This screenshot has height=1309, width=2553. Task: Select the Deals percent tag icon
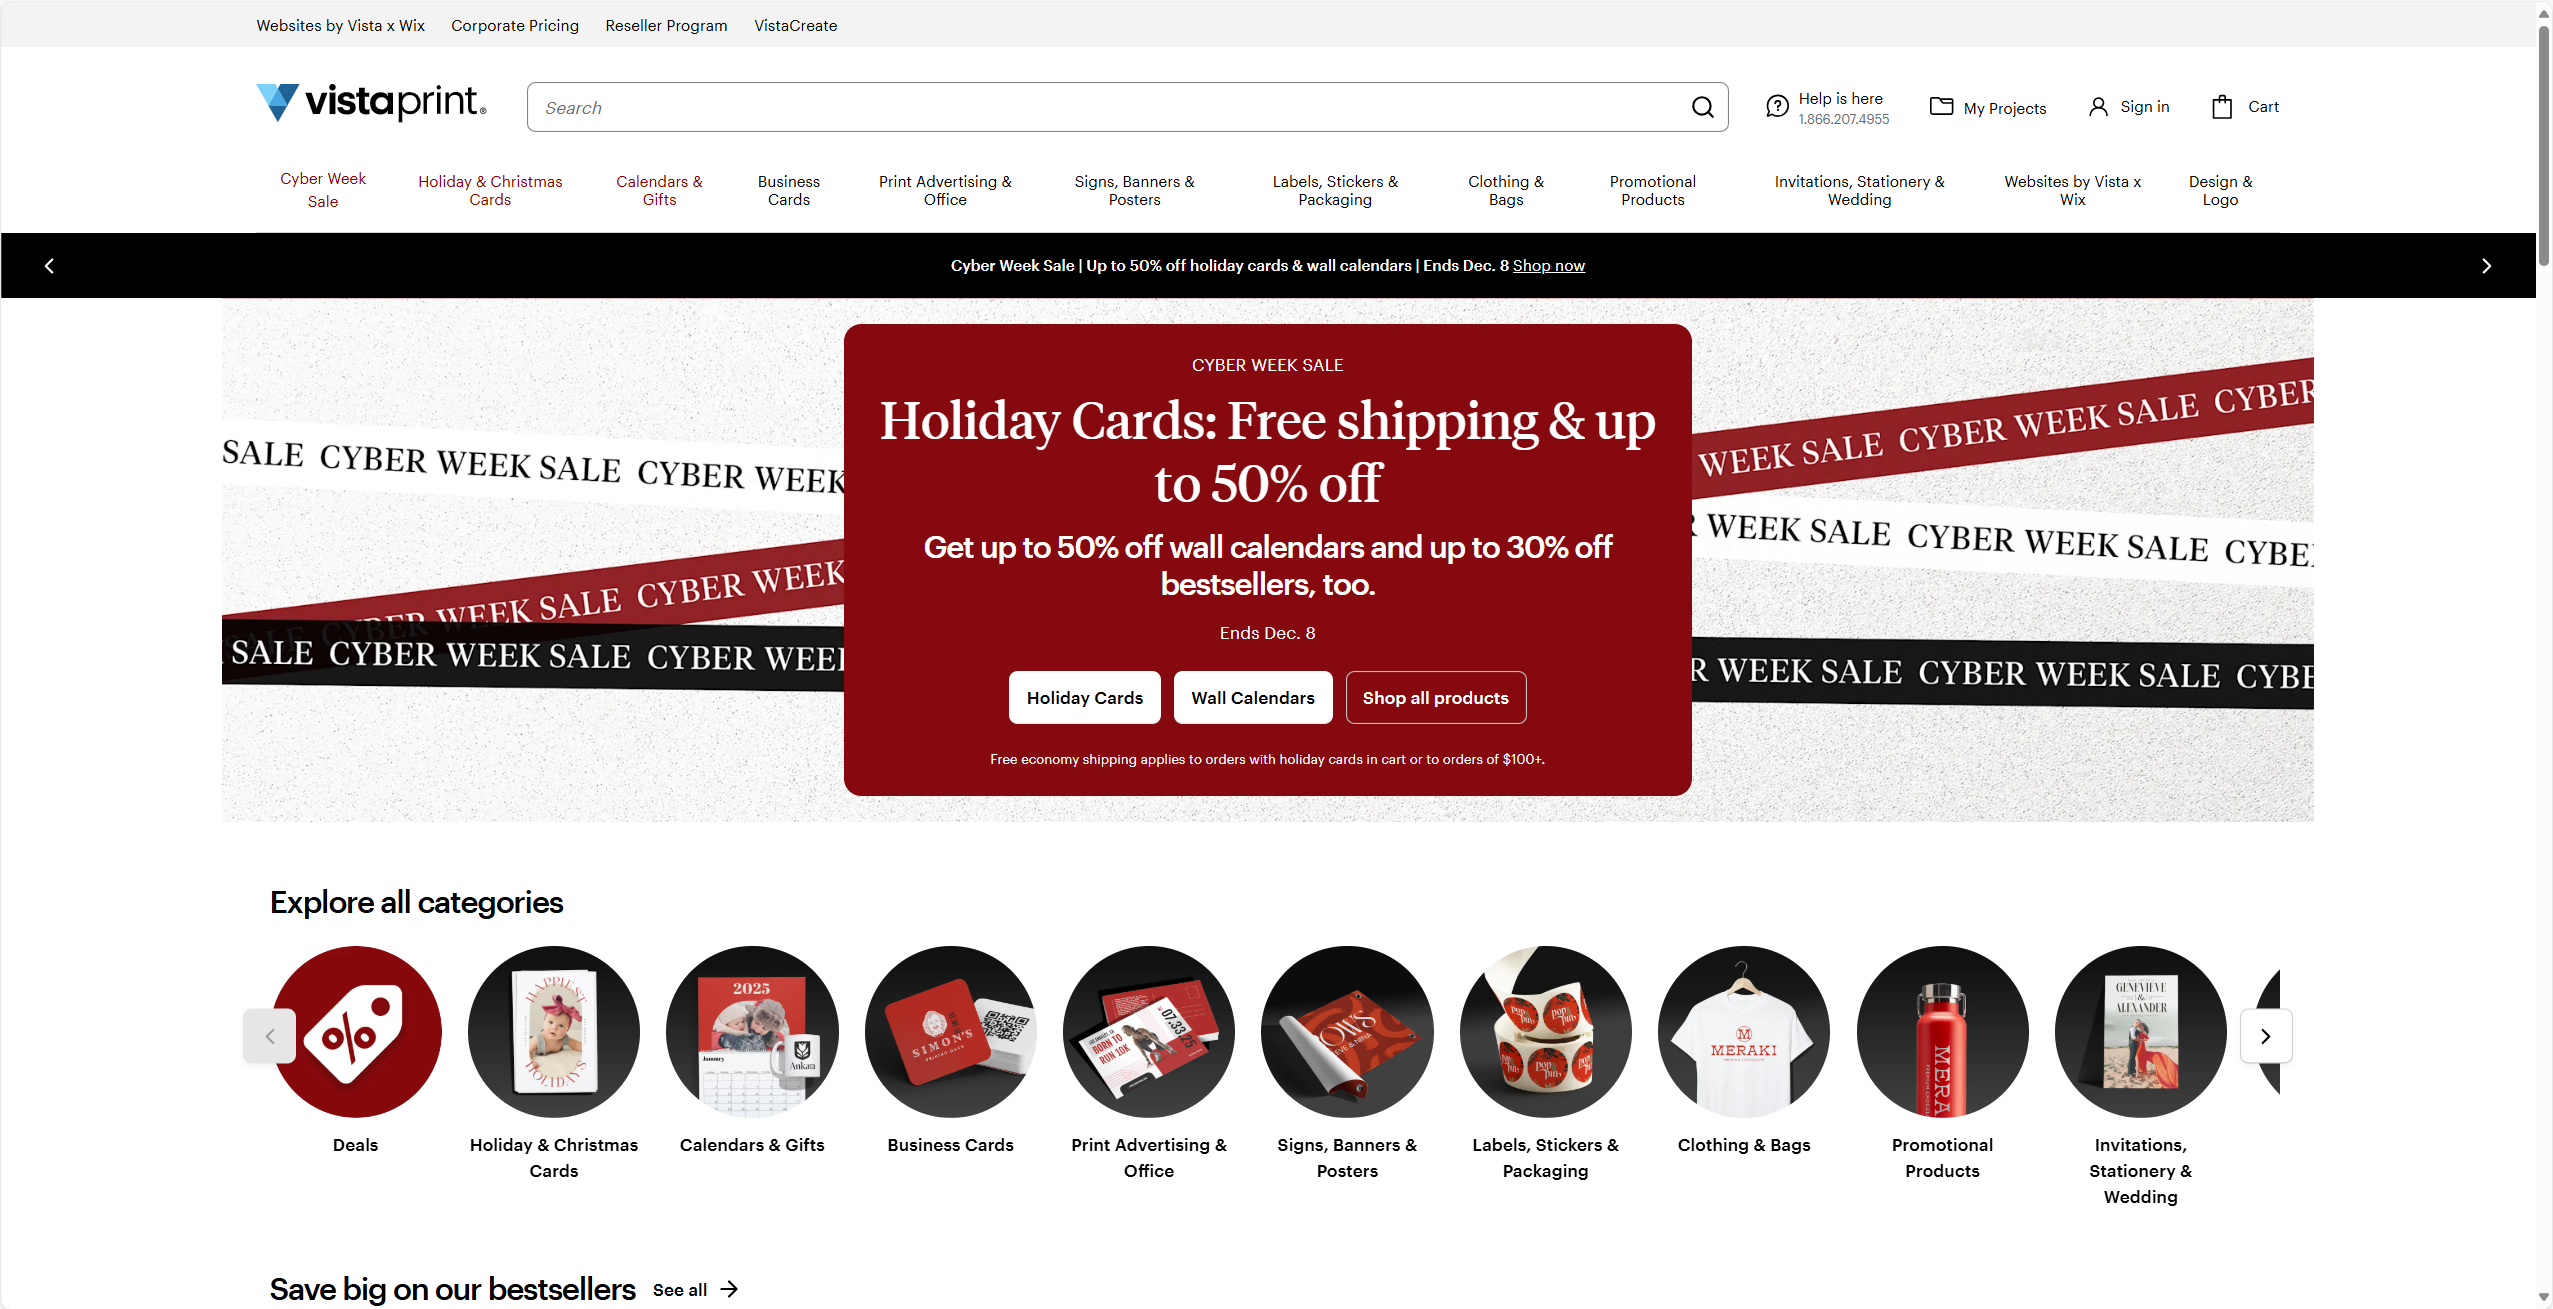(x=356, y=1031)
